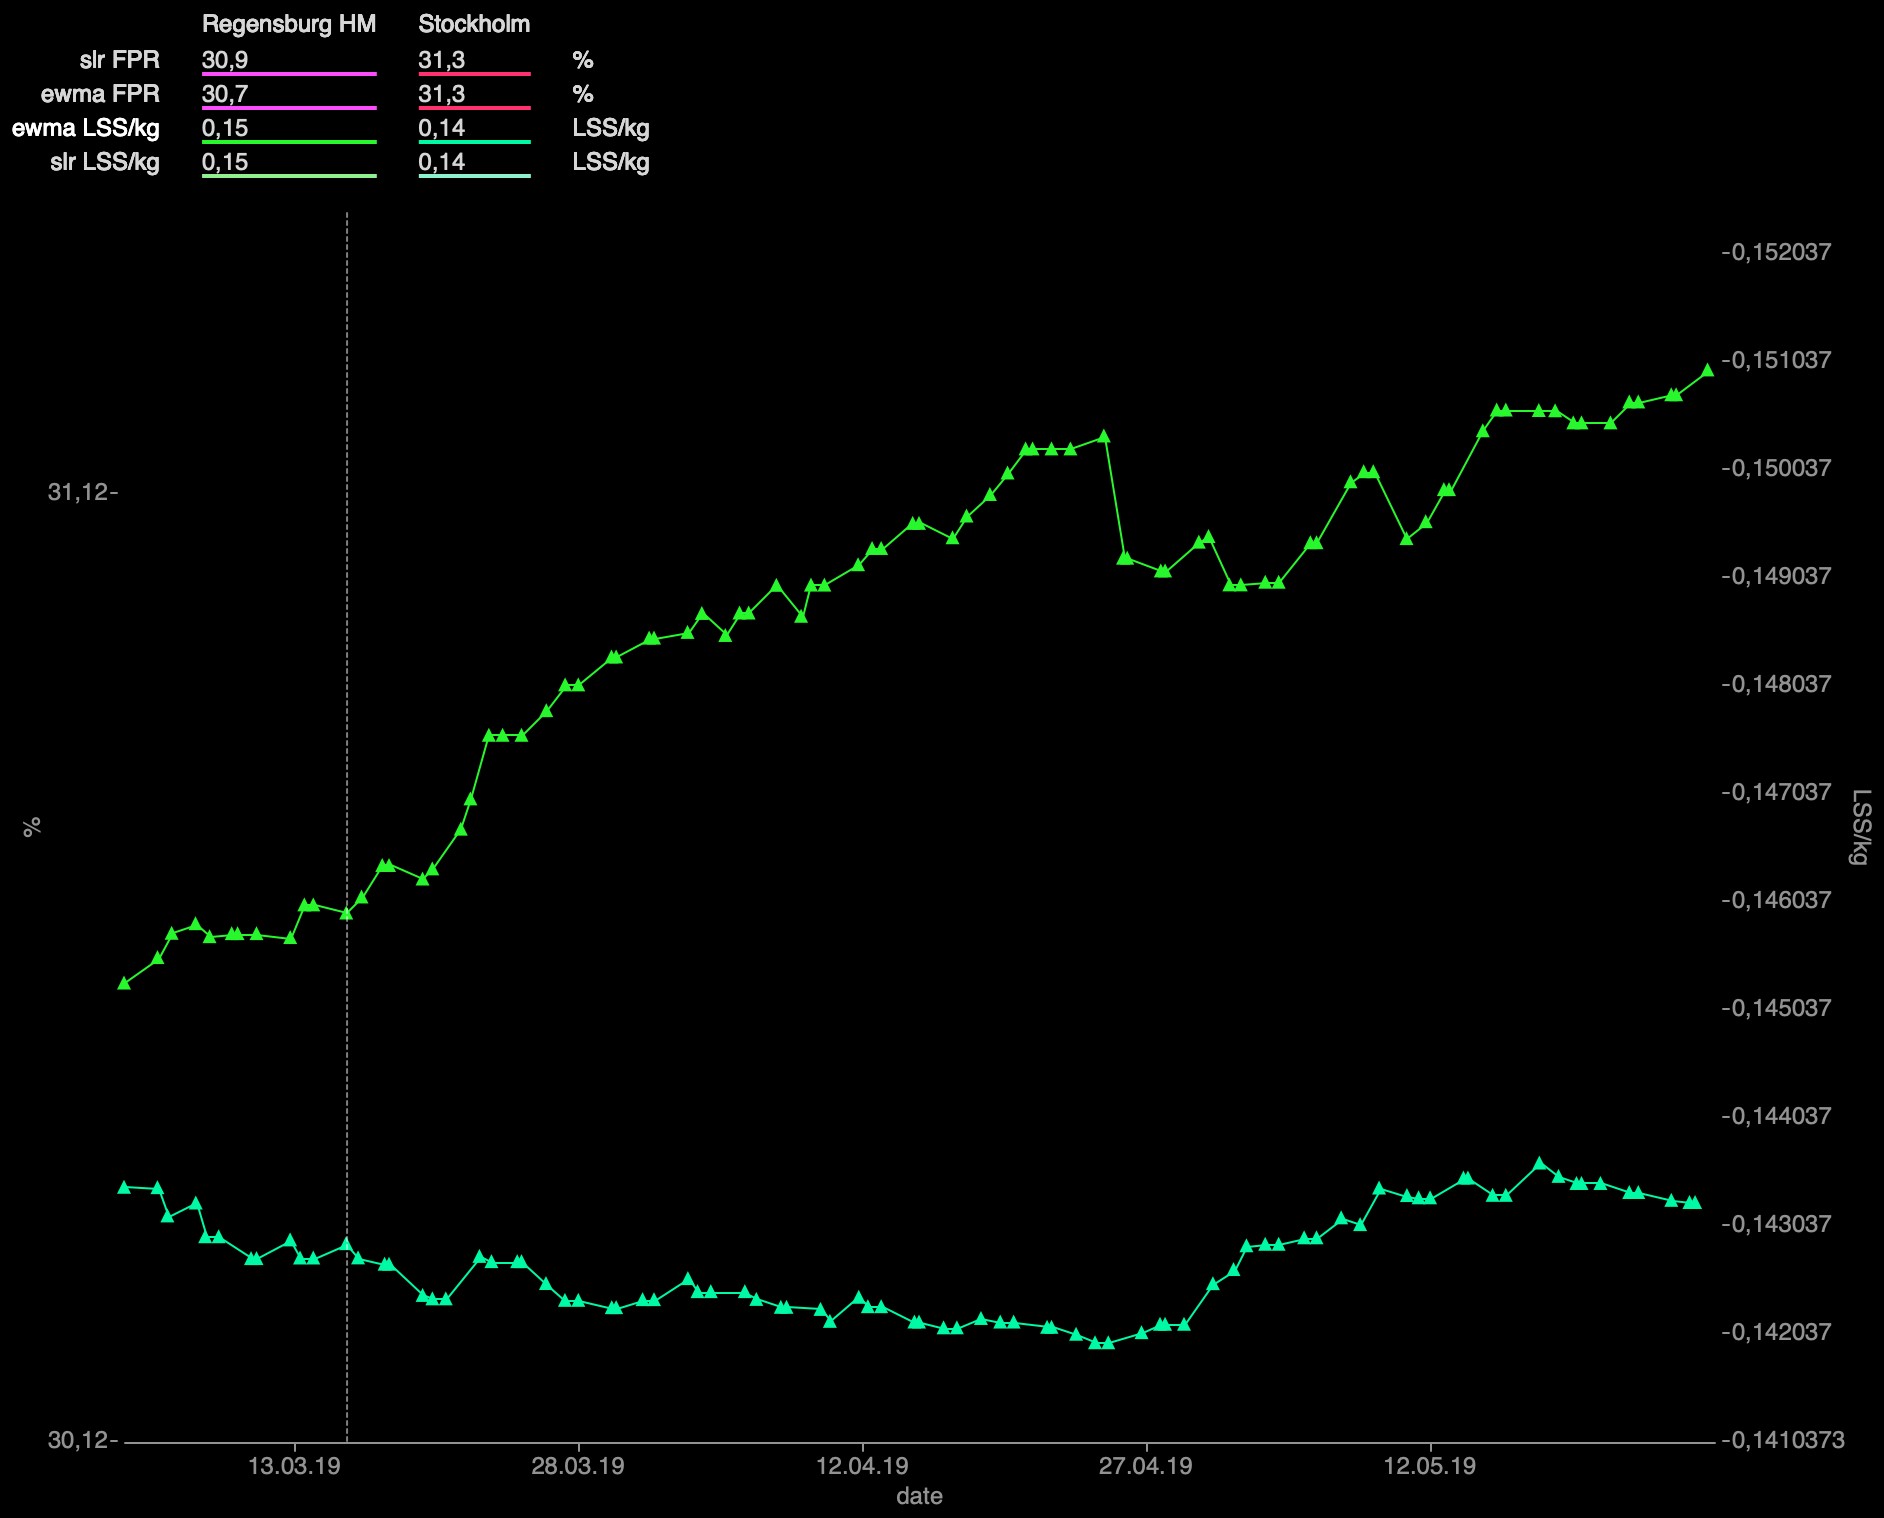Click the 12.05.19 date tick label
The height and width of the screenshot is (1518, 1884).
click(1429, 1466)
